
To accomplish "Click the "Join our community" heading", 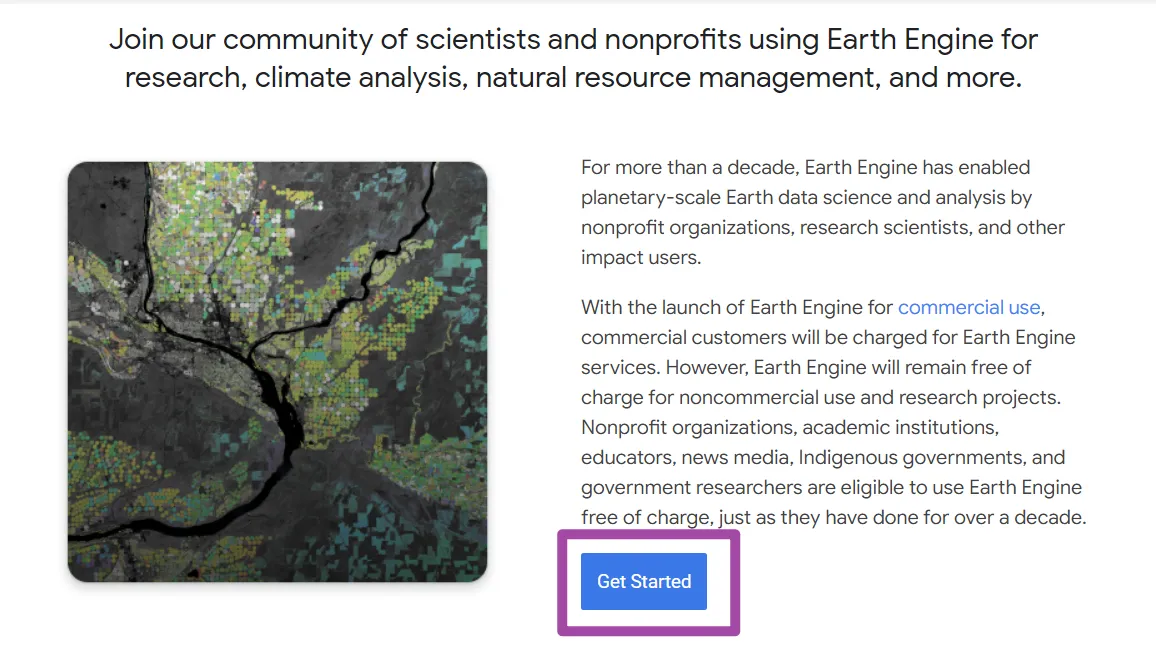I will click(573, 40).
